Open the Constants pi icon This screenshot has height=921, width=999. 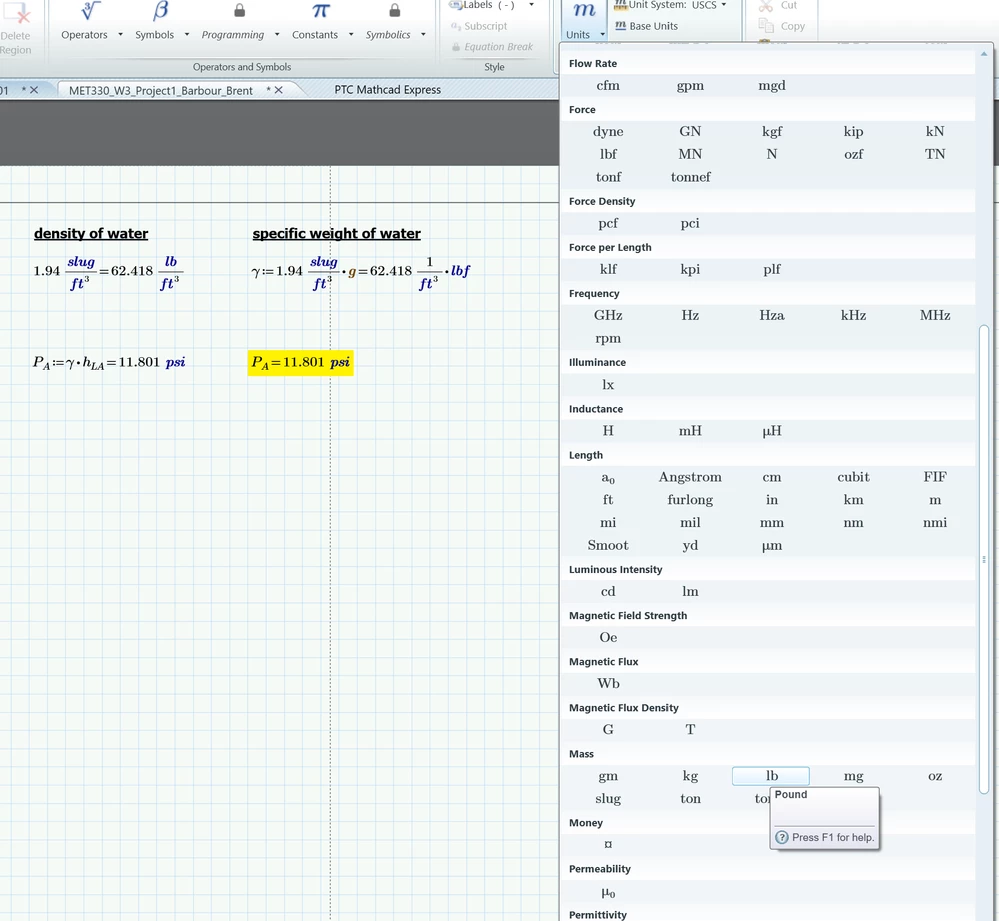[x=320, y=10]
